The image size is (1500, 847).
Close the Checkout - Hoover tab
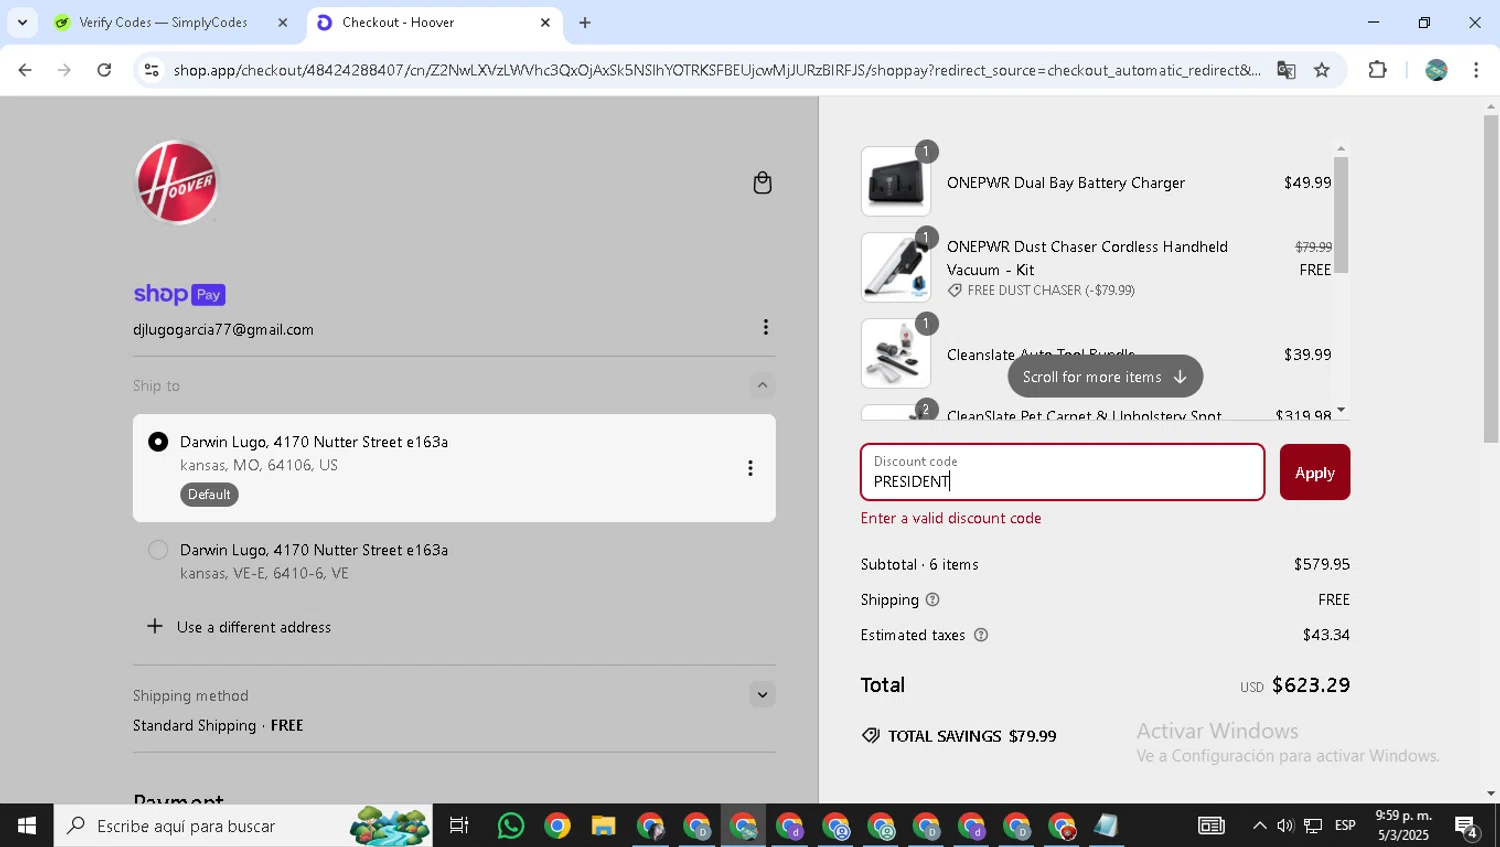545,22
